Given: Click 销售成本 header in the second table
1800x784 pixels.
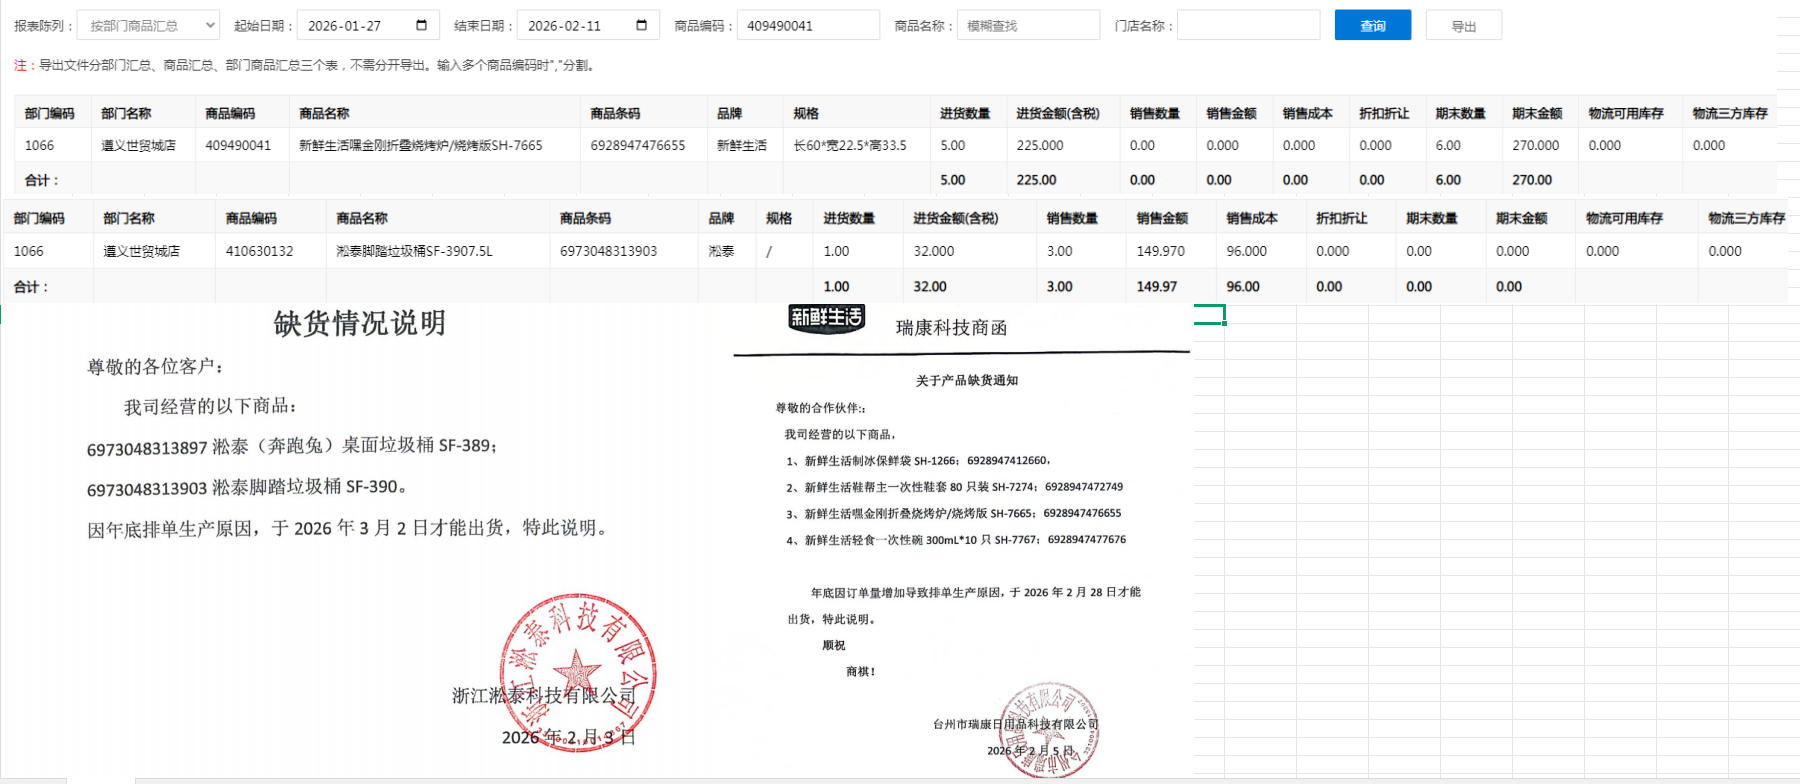Looking at the screenshot, I should 1252,219.
